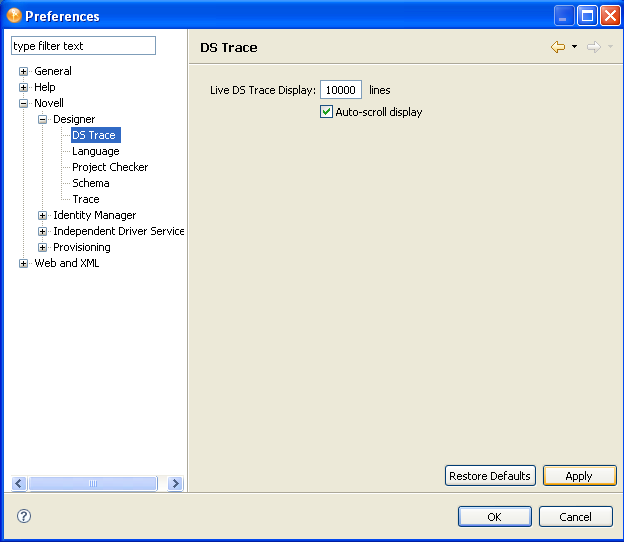Collapse the Novell tree node

point(23,103)
